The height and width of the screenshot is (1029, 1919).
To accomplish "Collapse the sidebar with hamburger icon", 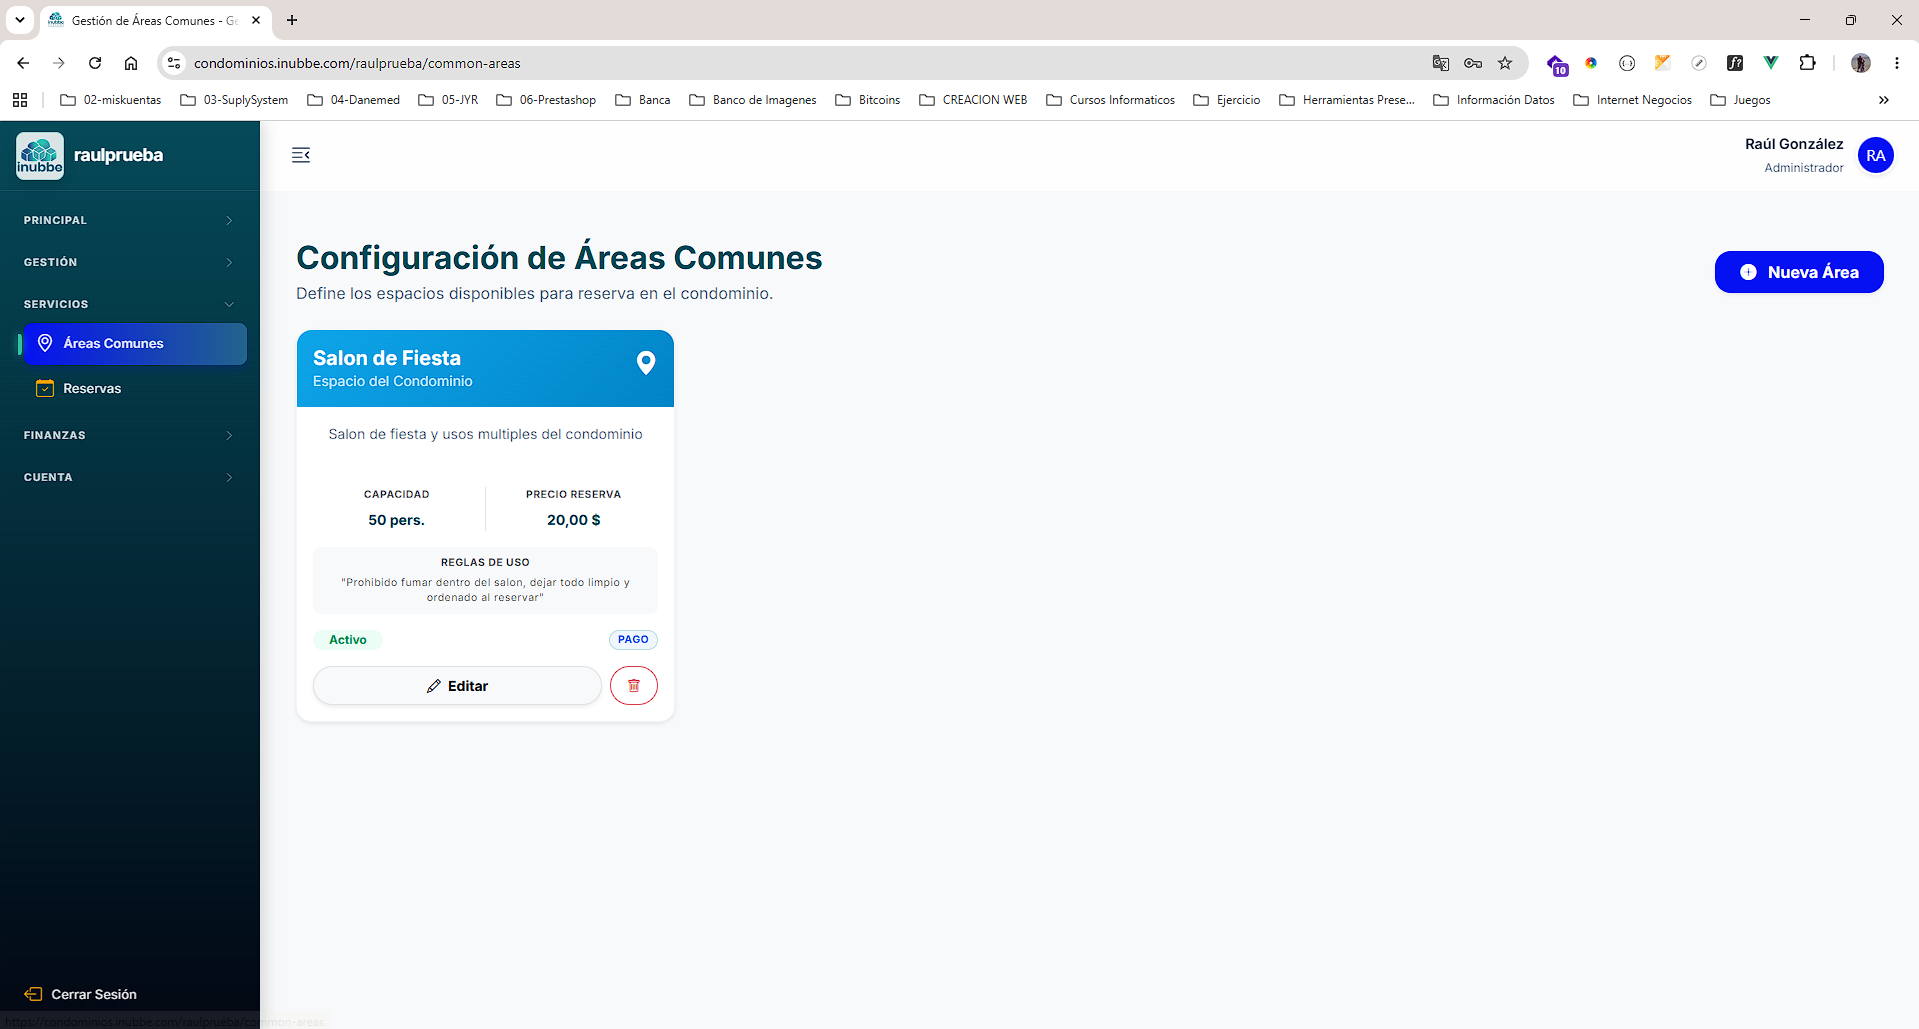I will 301,155.
